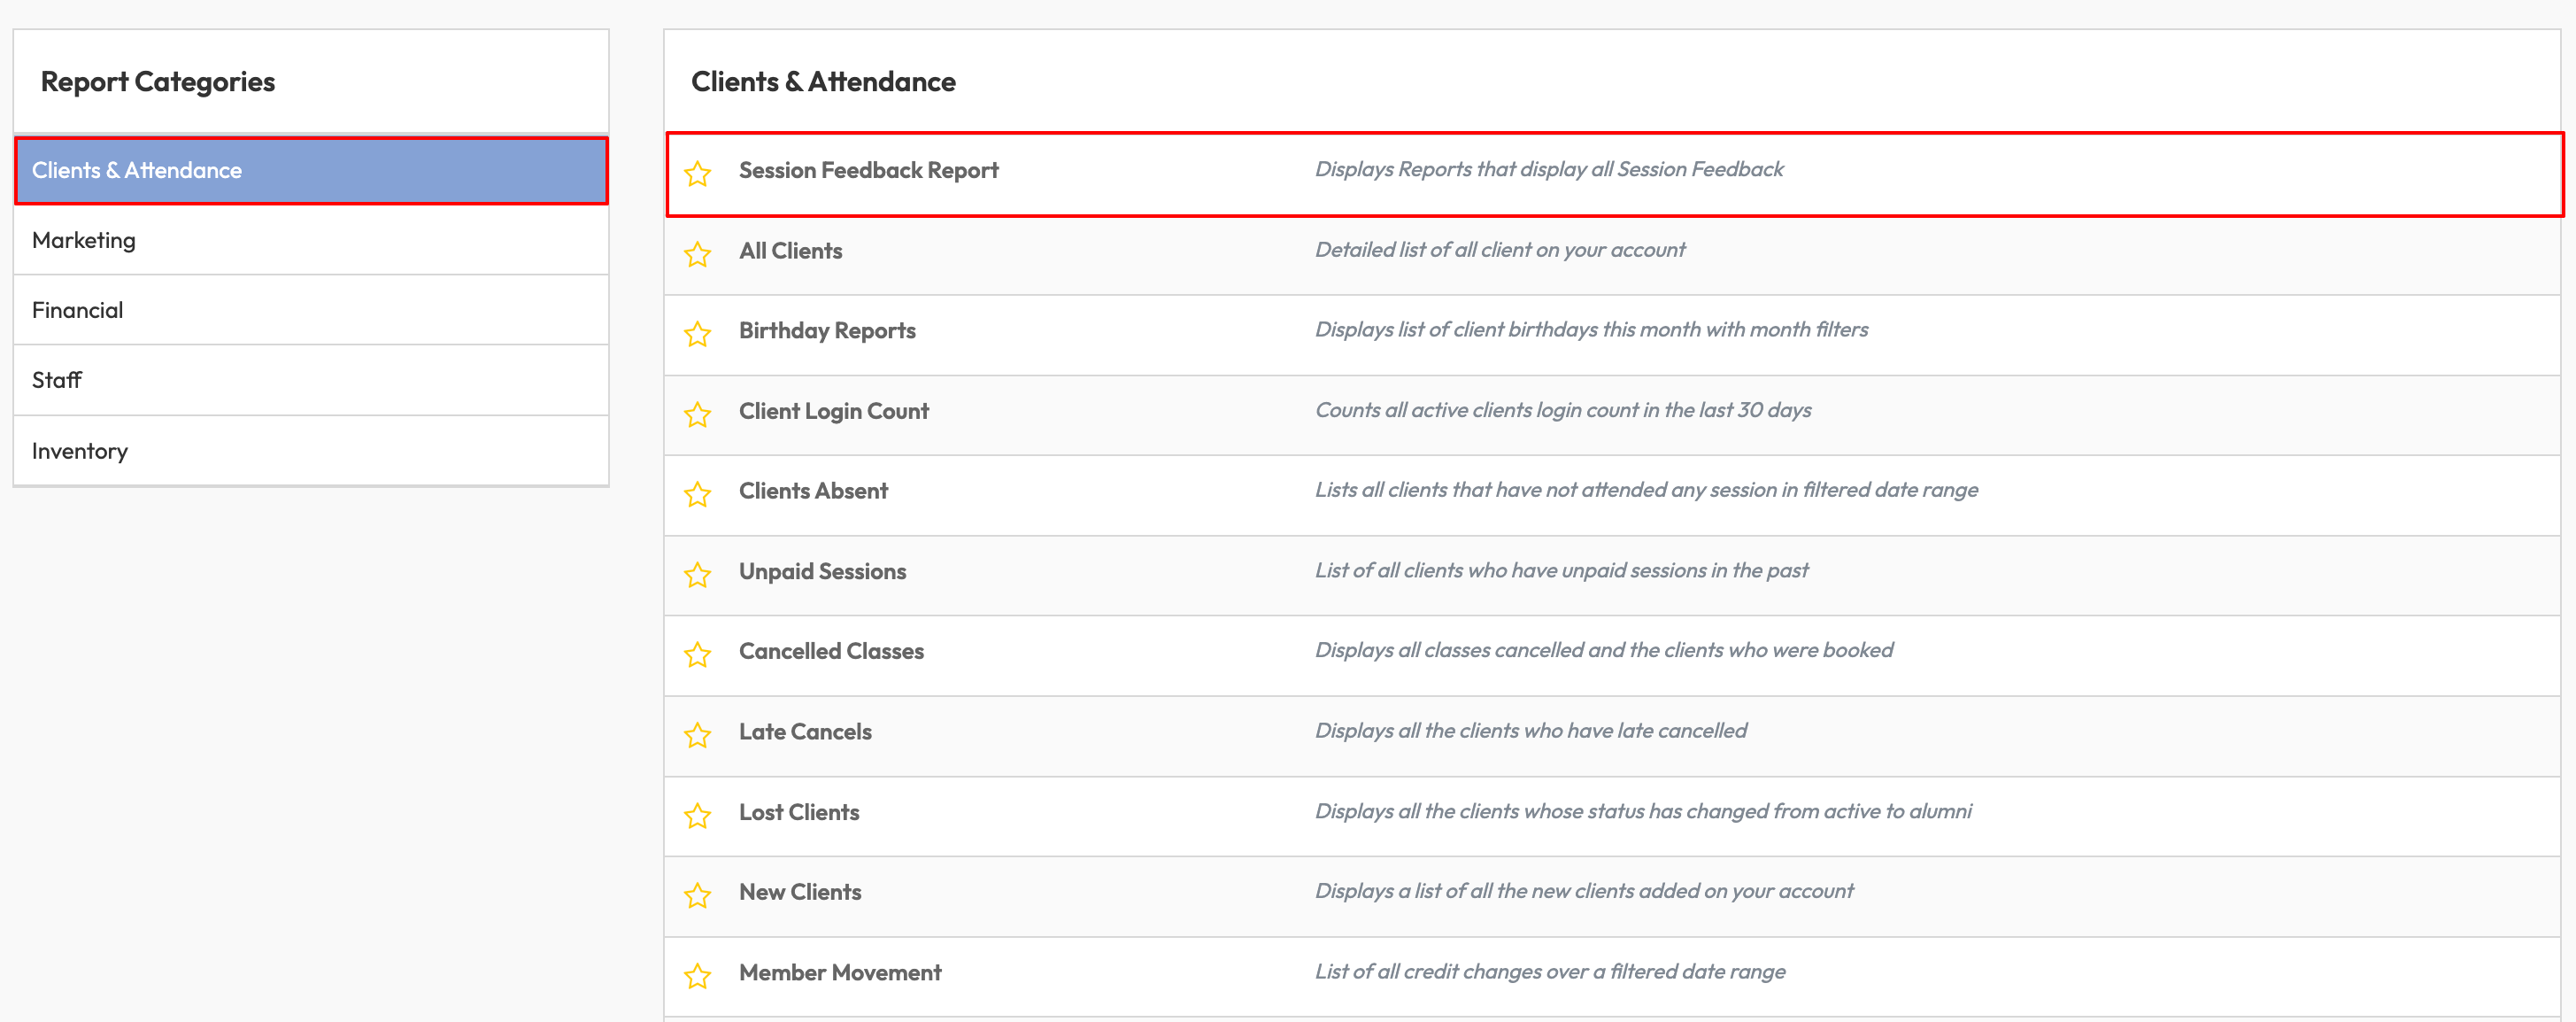Screen dimensions: 2576x1022
Task: Choose the Staff report category
Action: 311,380
